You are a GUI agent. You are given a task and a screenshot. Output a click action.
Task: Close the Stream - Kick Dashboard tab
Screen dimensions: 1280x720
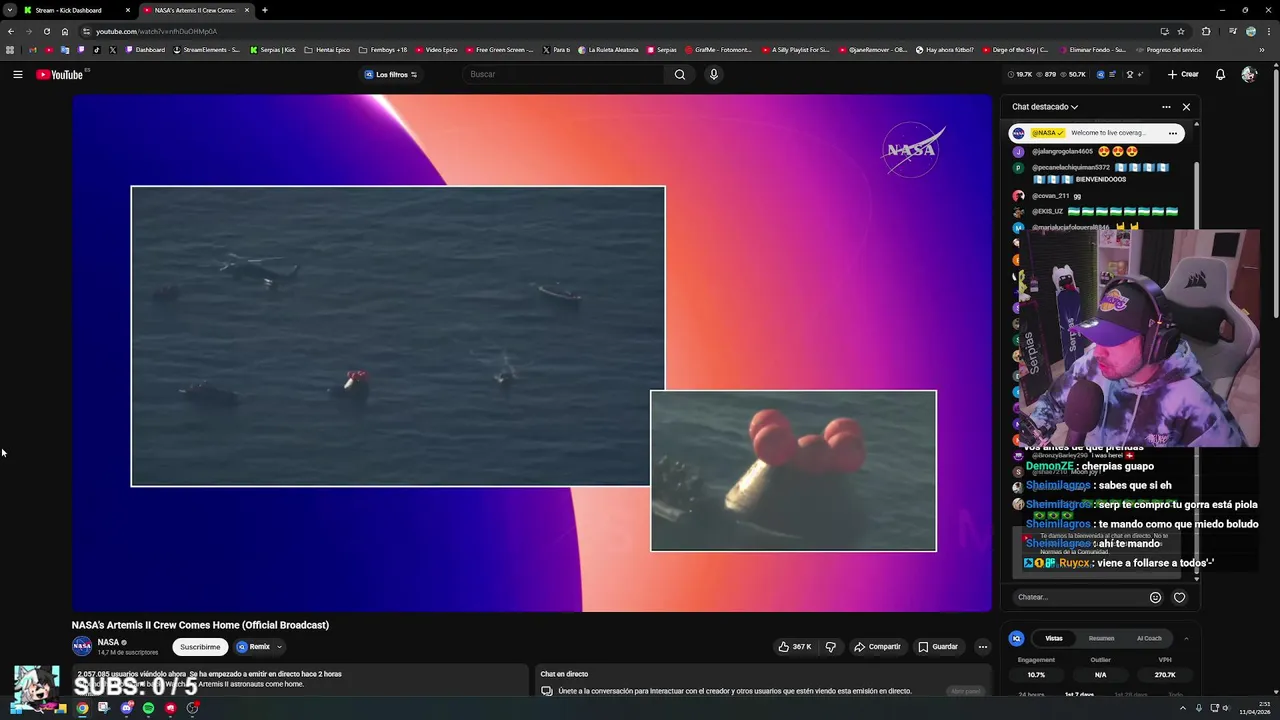128,10
